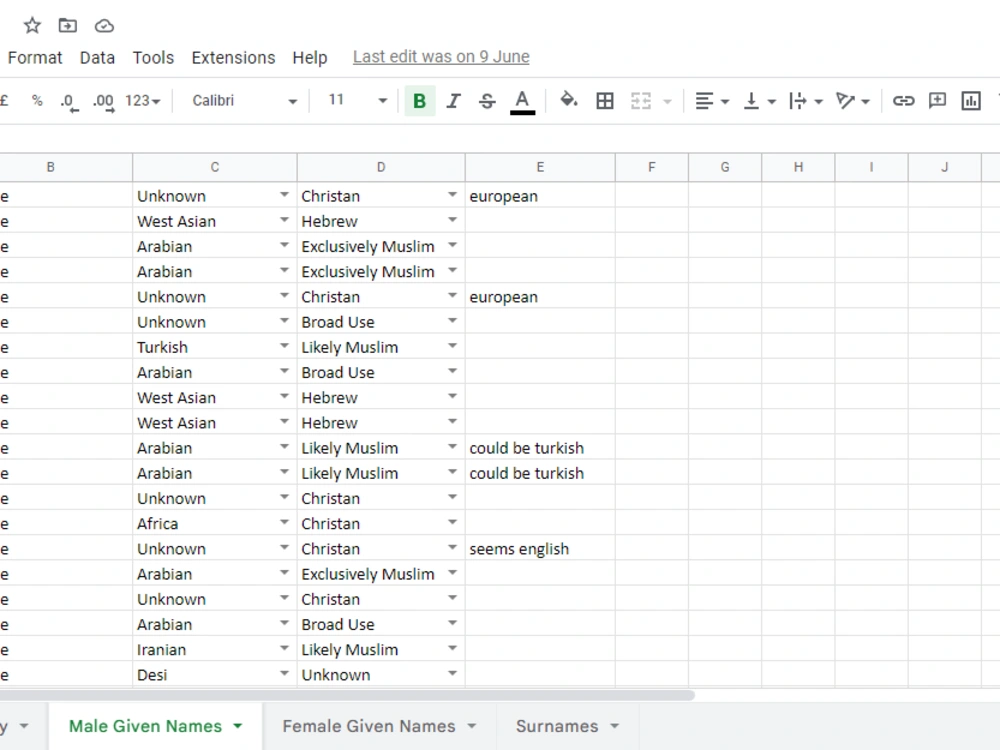
Task: Open dropdown arrow on Turkish cell
Action: (284, 346)
